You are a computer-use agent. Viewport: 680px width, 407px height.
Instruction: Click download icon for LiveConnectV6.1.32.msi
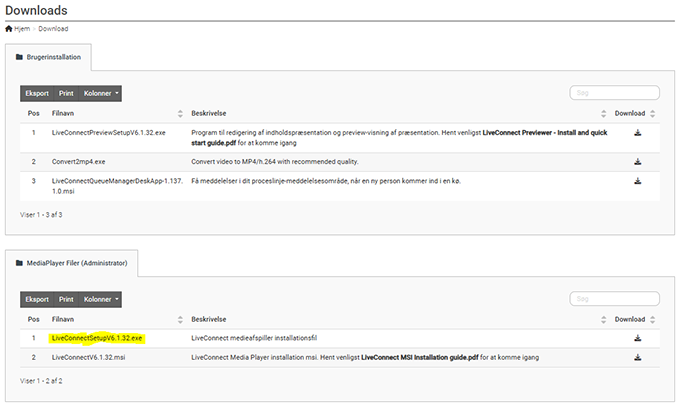[x=638, y=357]
